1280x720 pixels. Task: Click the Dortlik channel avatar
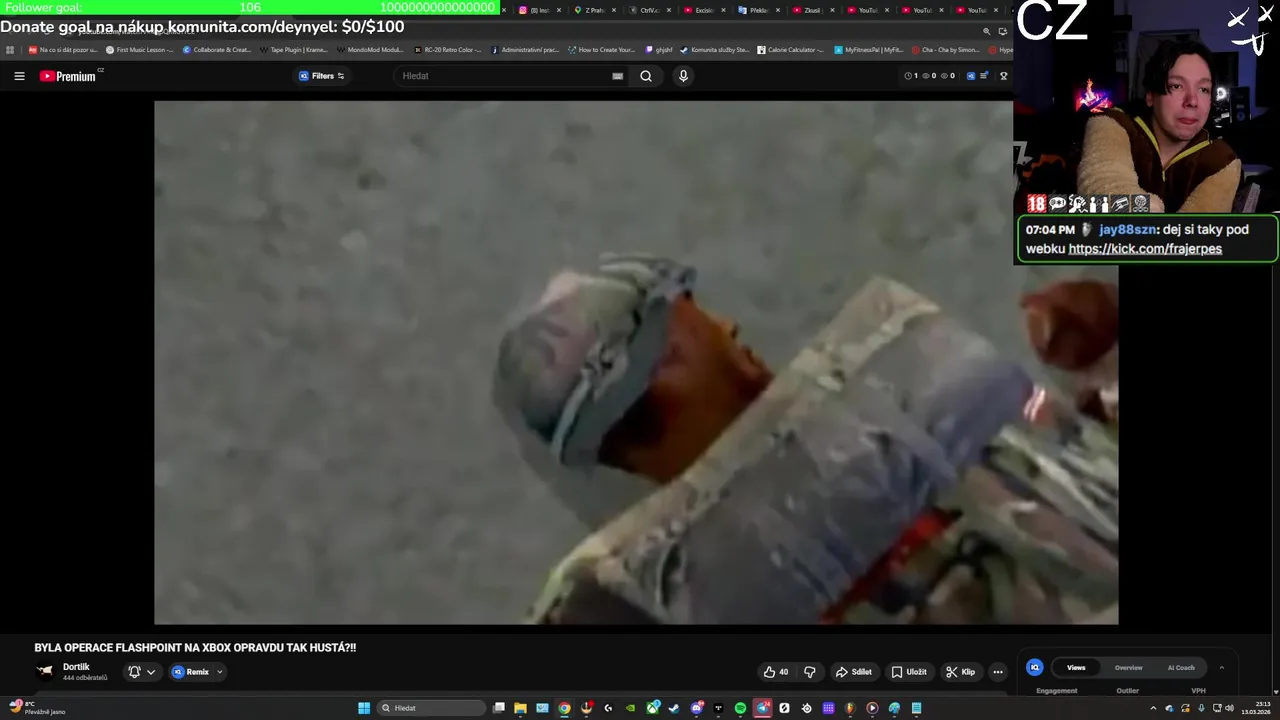pos(45,672)
